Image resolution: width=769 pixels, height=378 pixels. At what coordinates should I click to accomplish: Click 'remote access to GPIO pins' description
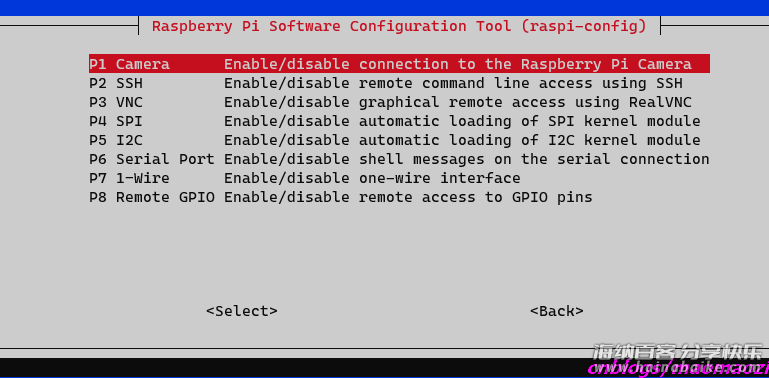(x=476, y=197)
